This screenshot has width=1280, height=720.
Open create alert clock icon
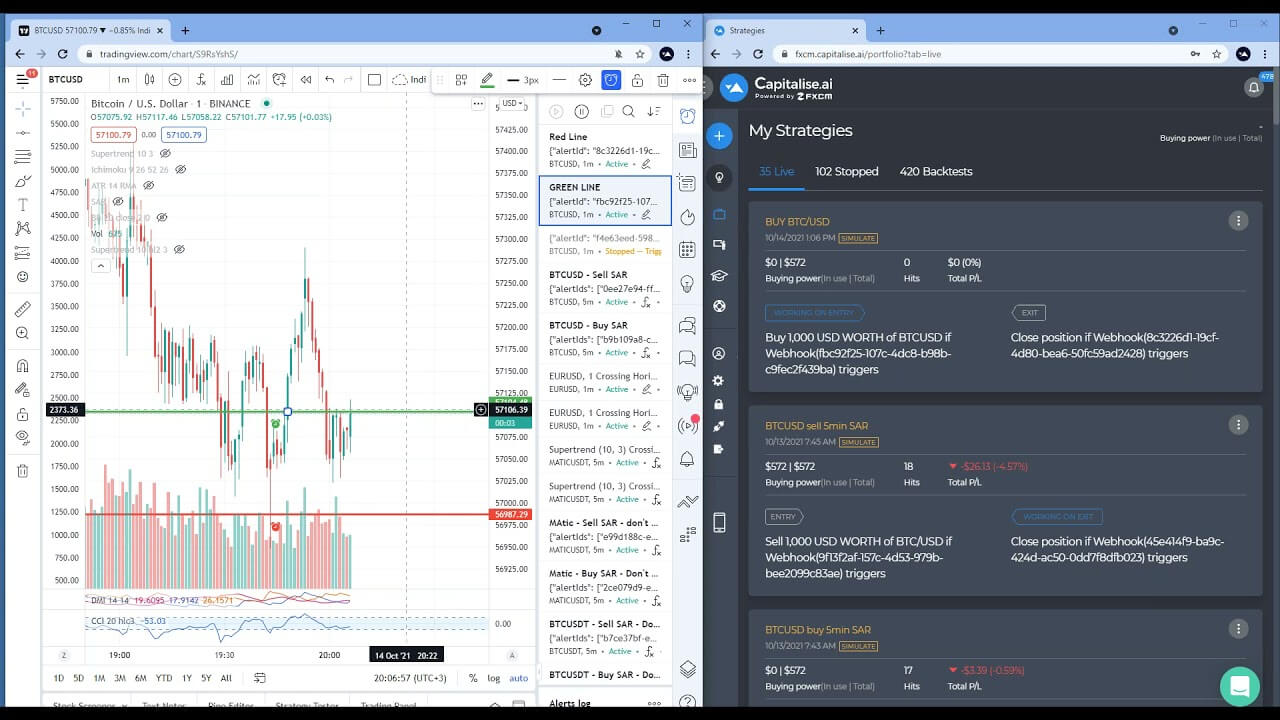(x=279, y=80)
